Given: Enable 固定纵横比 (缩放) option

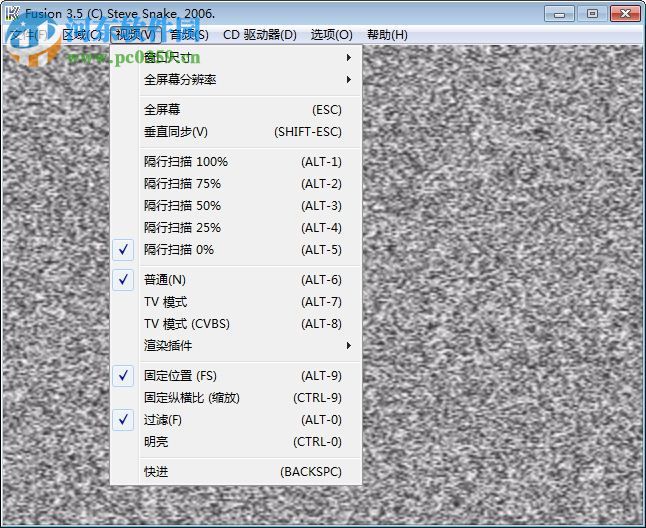Looking at the screenshot, I should (x=236, y=398).
